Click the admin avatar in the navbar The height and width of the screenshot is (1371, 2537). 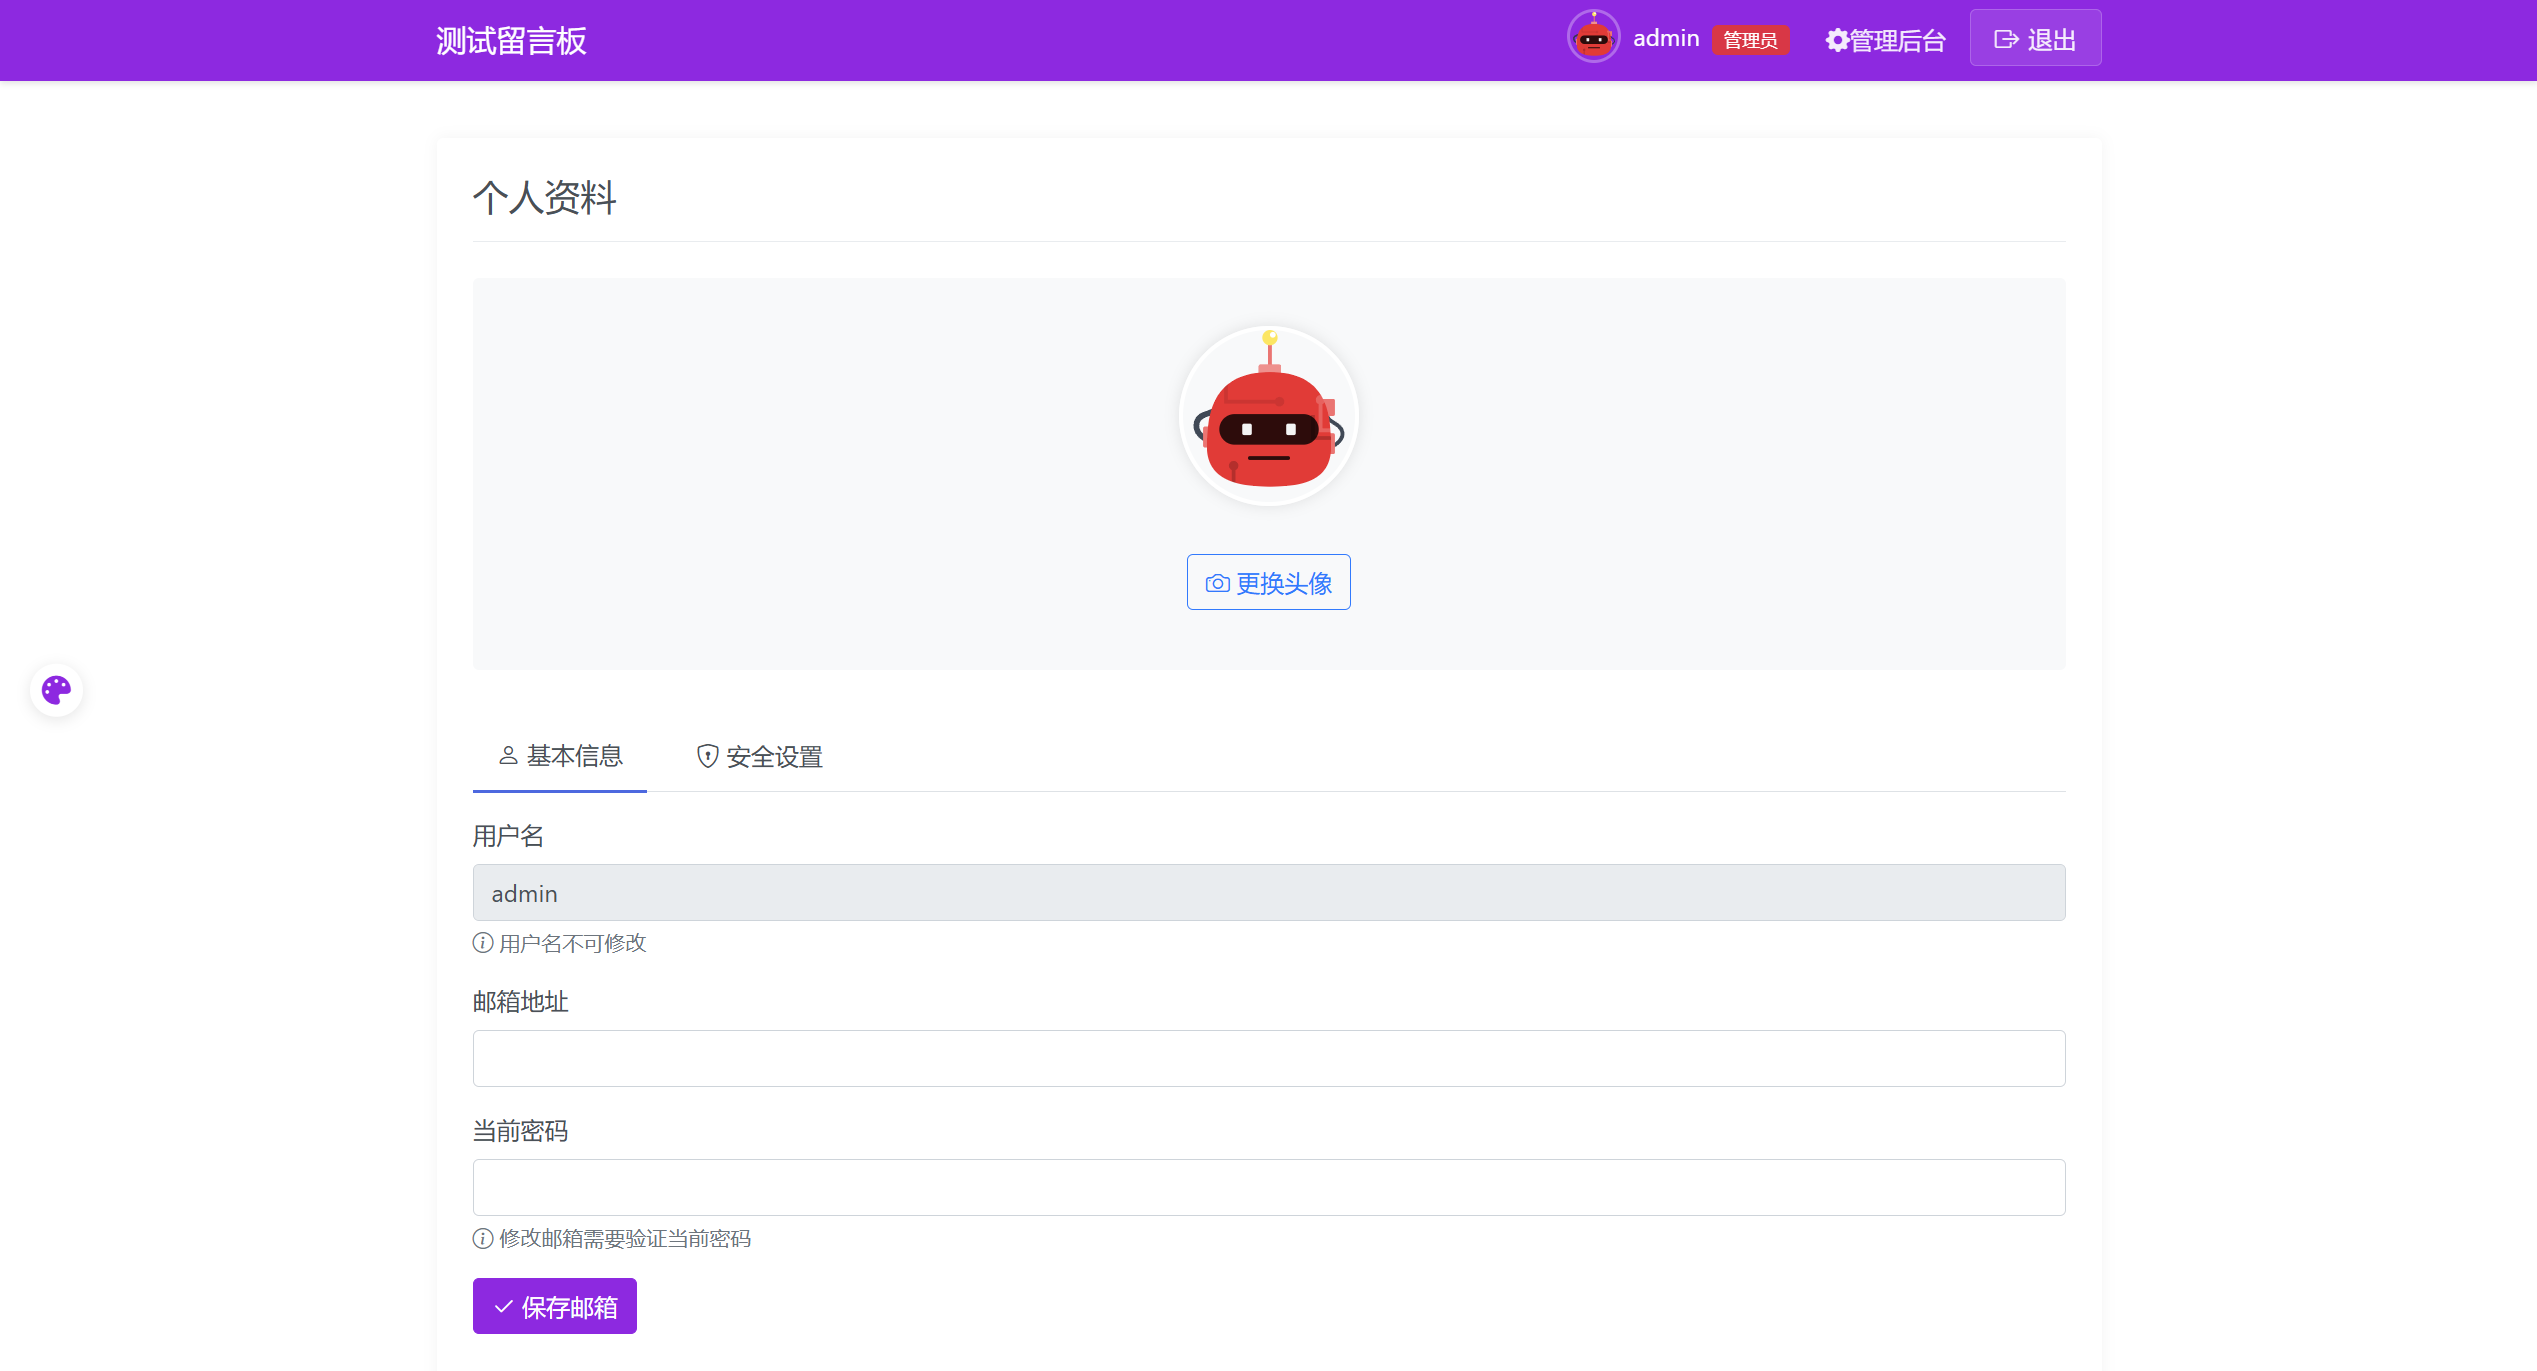coord(1593,38)
